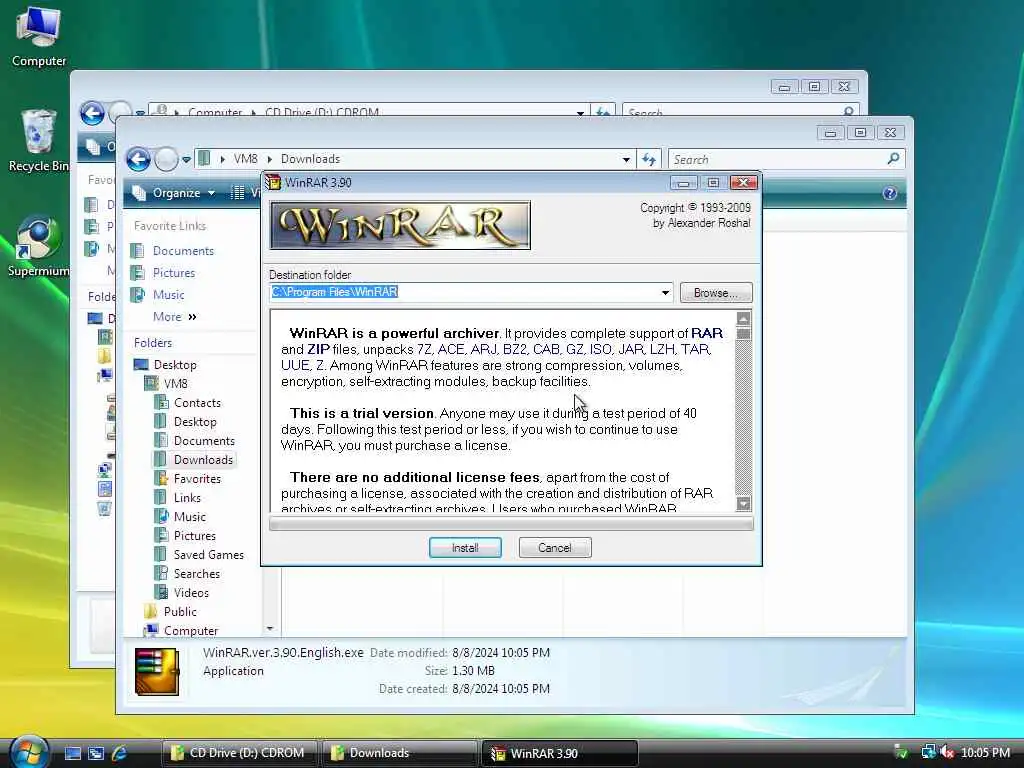This screenshot has height=768, width=1024.
Task: Click Refresh icon in Downloads window
Action: pos(648,159)
